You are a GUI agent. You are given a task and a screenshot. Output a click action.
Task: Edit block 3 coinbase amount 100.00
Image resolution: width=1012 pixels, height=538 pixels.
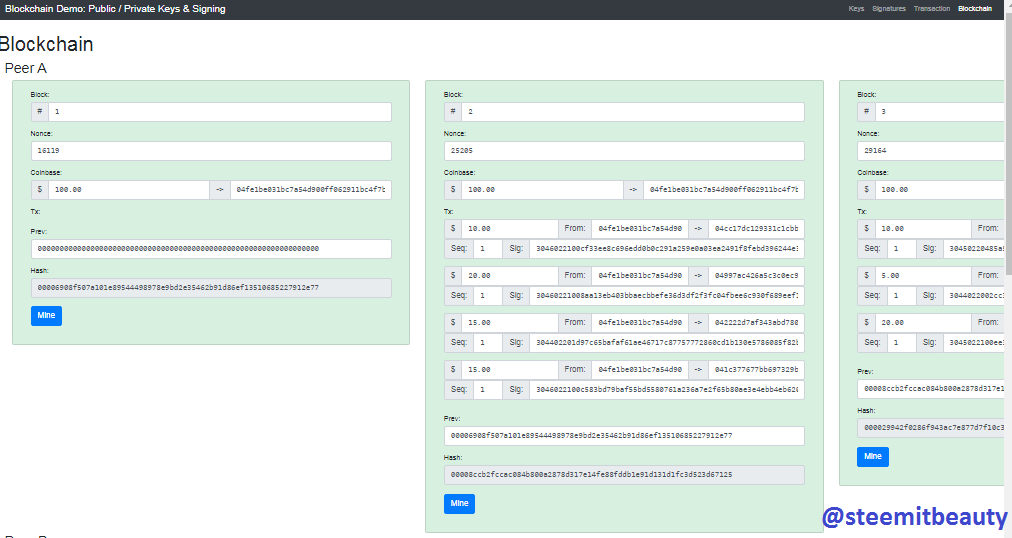coord(940,190)
